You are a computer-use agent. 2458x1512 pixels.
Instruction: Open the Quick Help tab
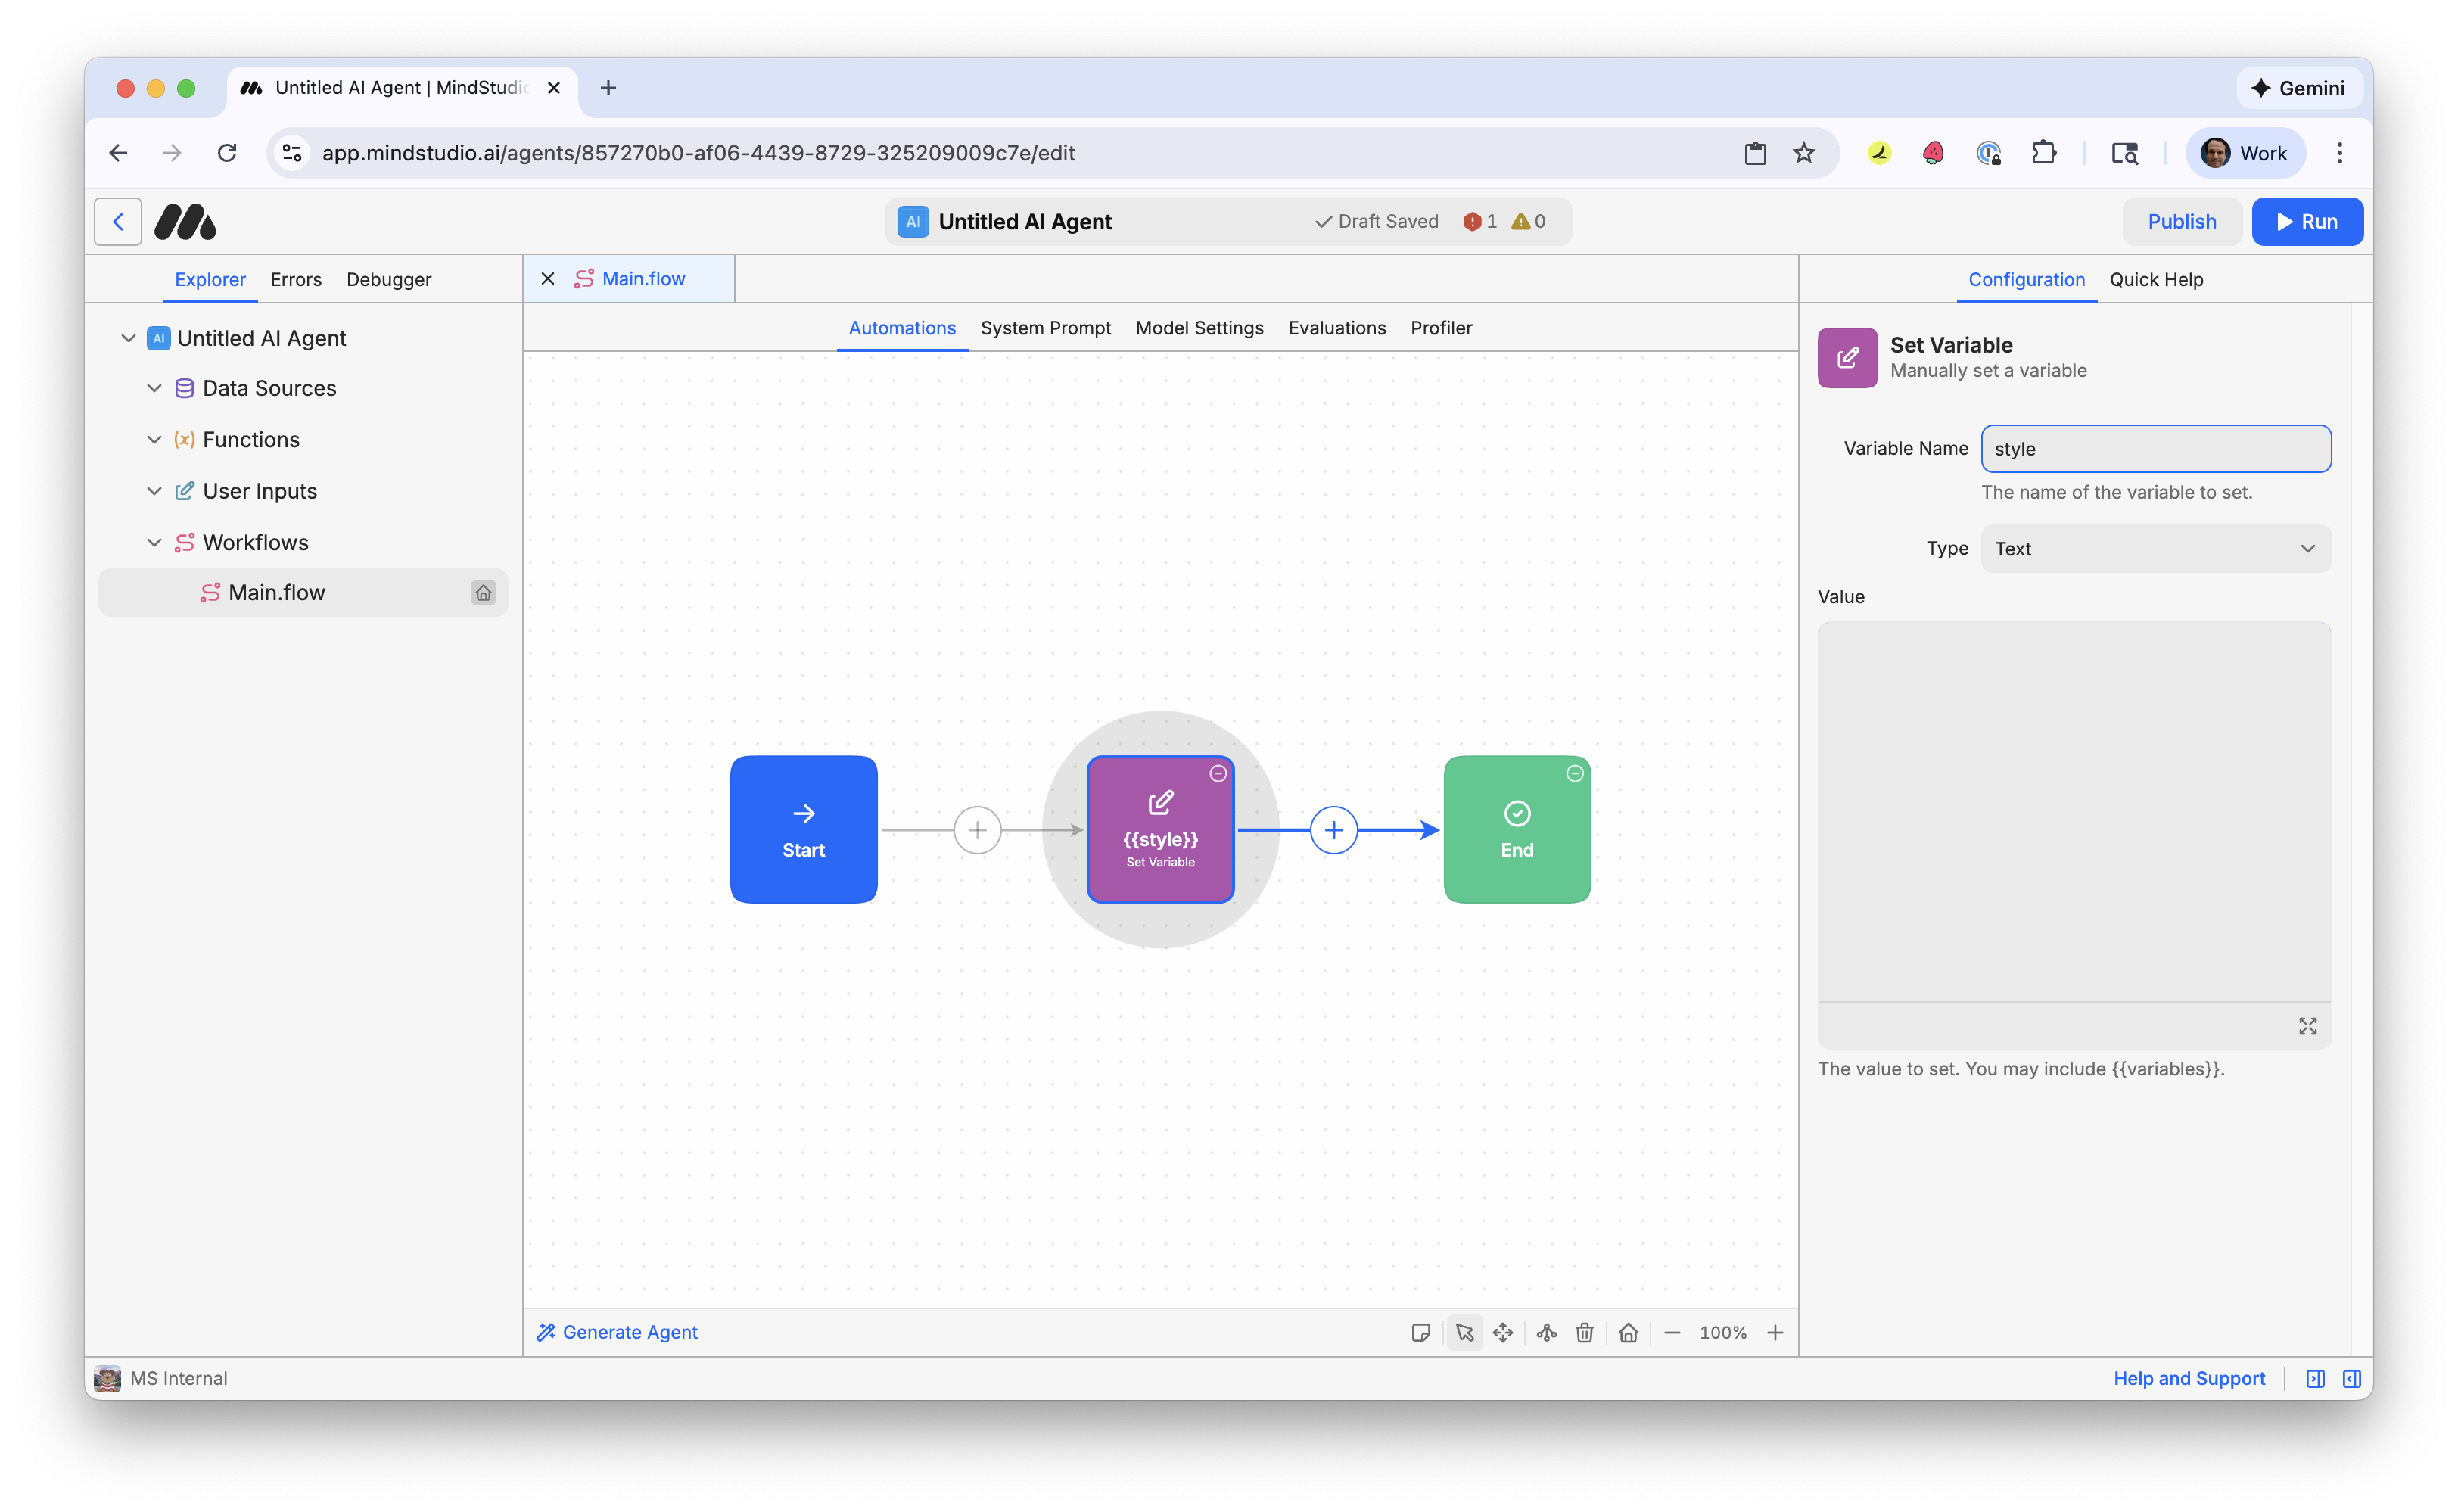2156,279
